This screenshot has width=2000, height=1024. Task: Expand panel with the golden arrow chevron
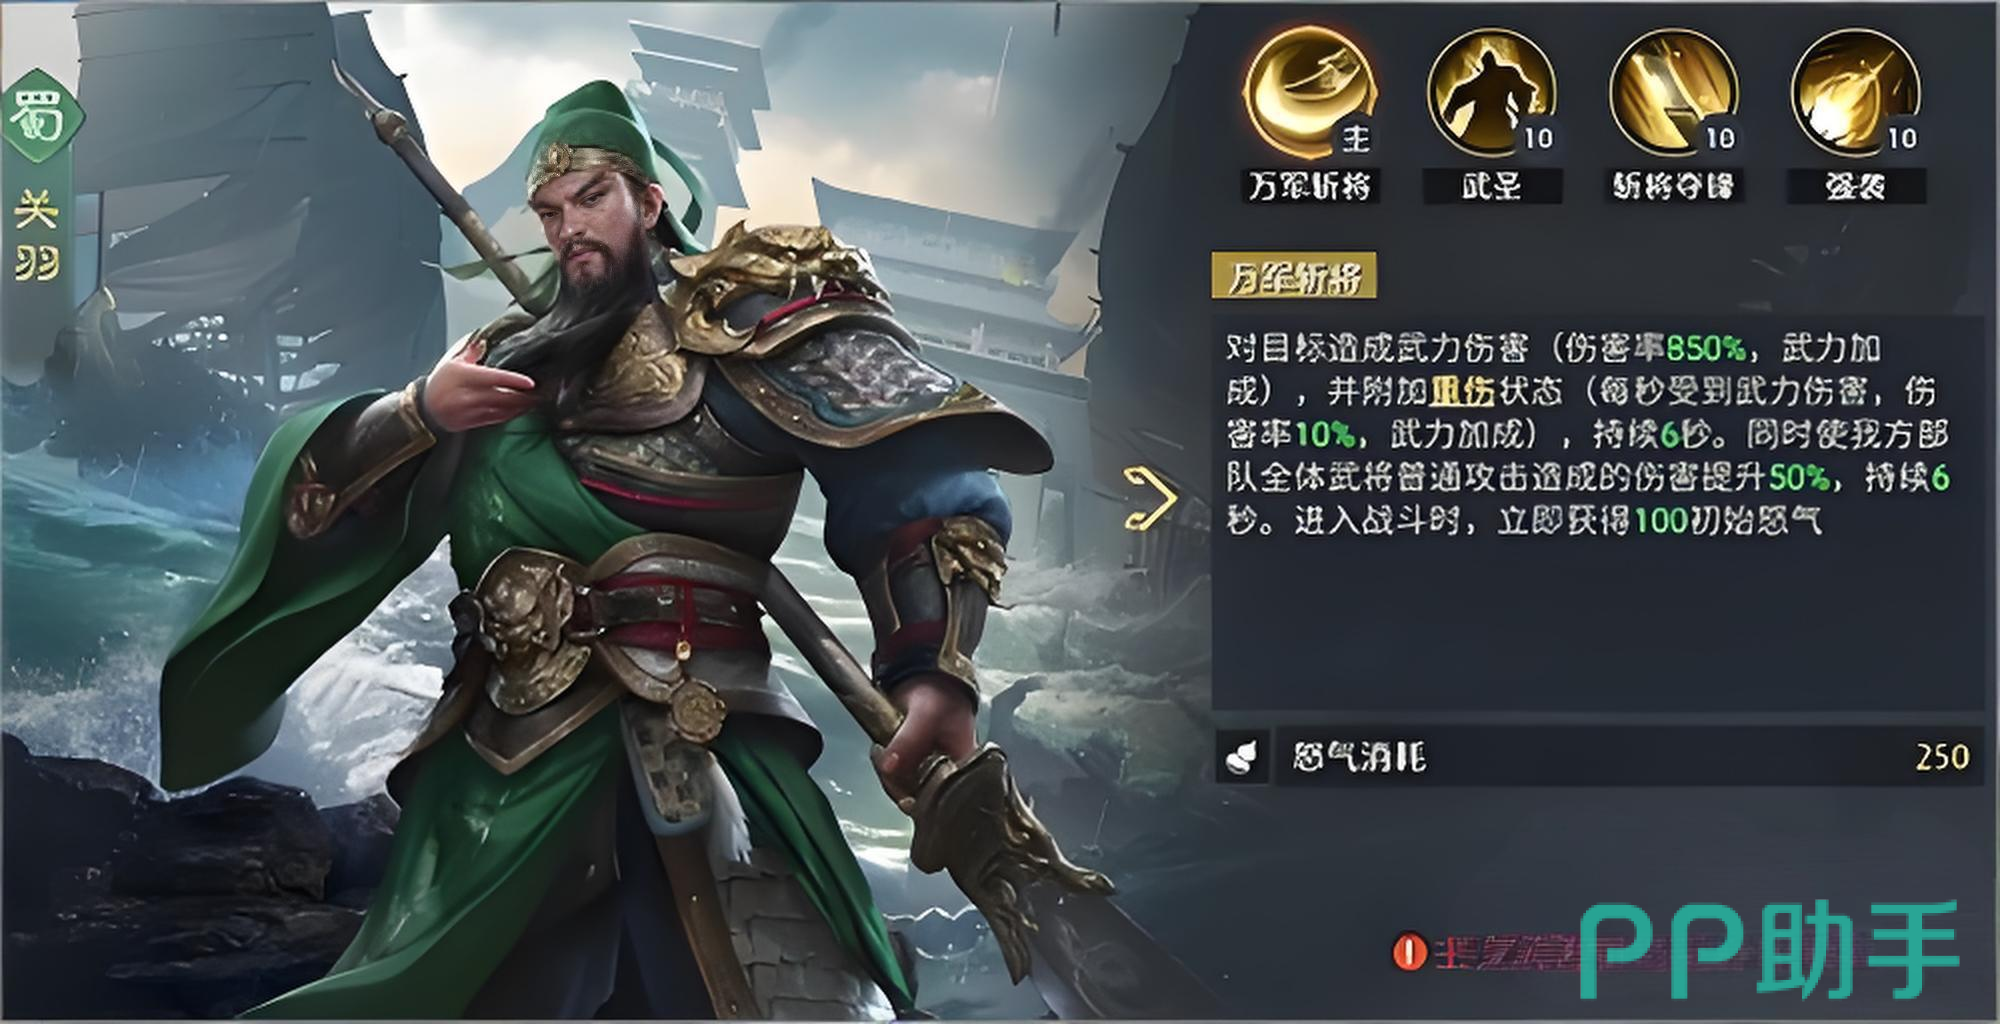[x=1150, y=498]
